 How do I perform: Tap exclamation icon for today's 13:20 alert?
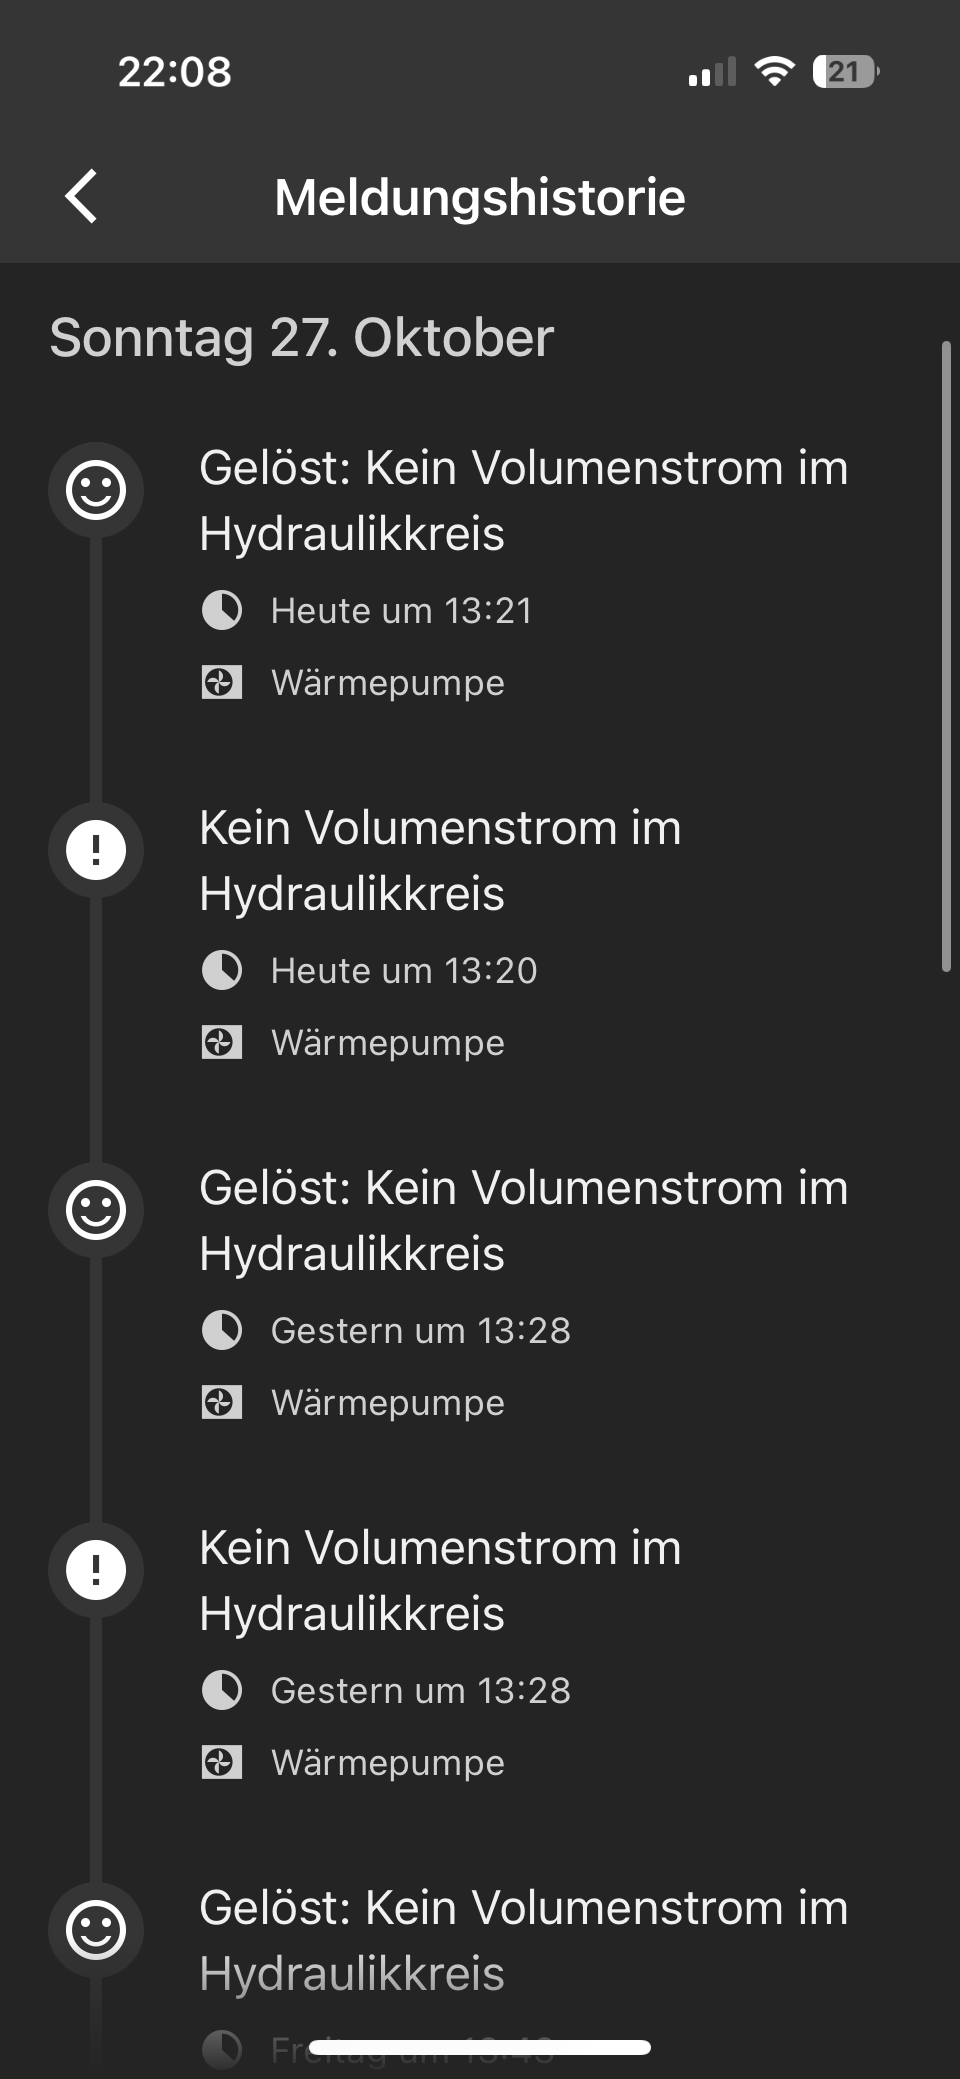(x=96, y=850)
